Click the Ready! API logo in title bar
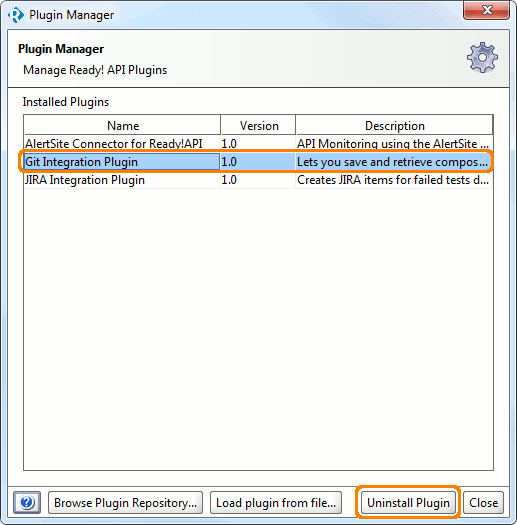This screenshot has width=517, height=525. click(x=16, y=15)
